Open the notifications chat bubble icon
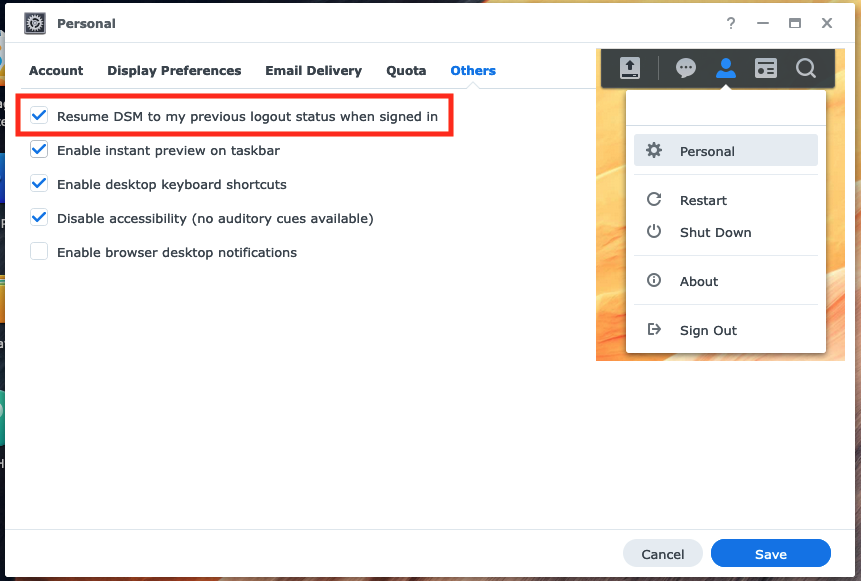This screenshot has height=581, width=861. (686, 68)
